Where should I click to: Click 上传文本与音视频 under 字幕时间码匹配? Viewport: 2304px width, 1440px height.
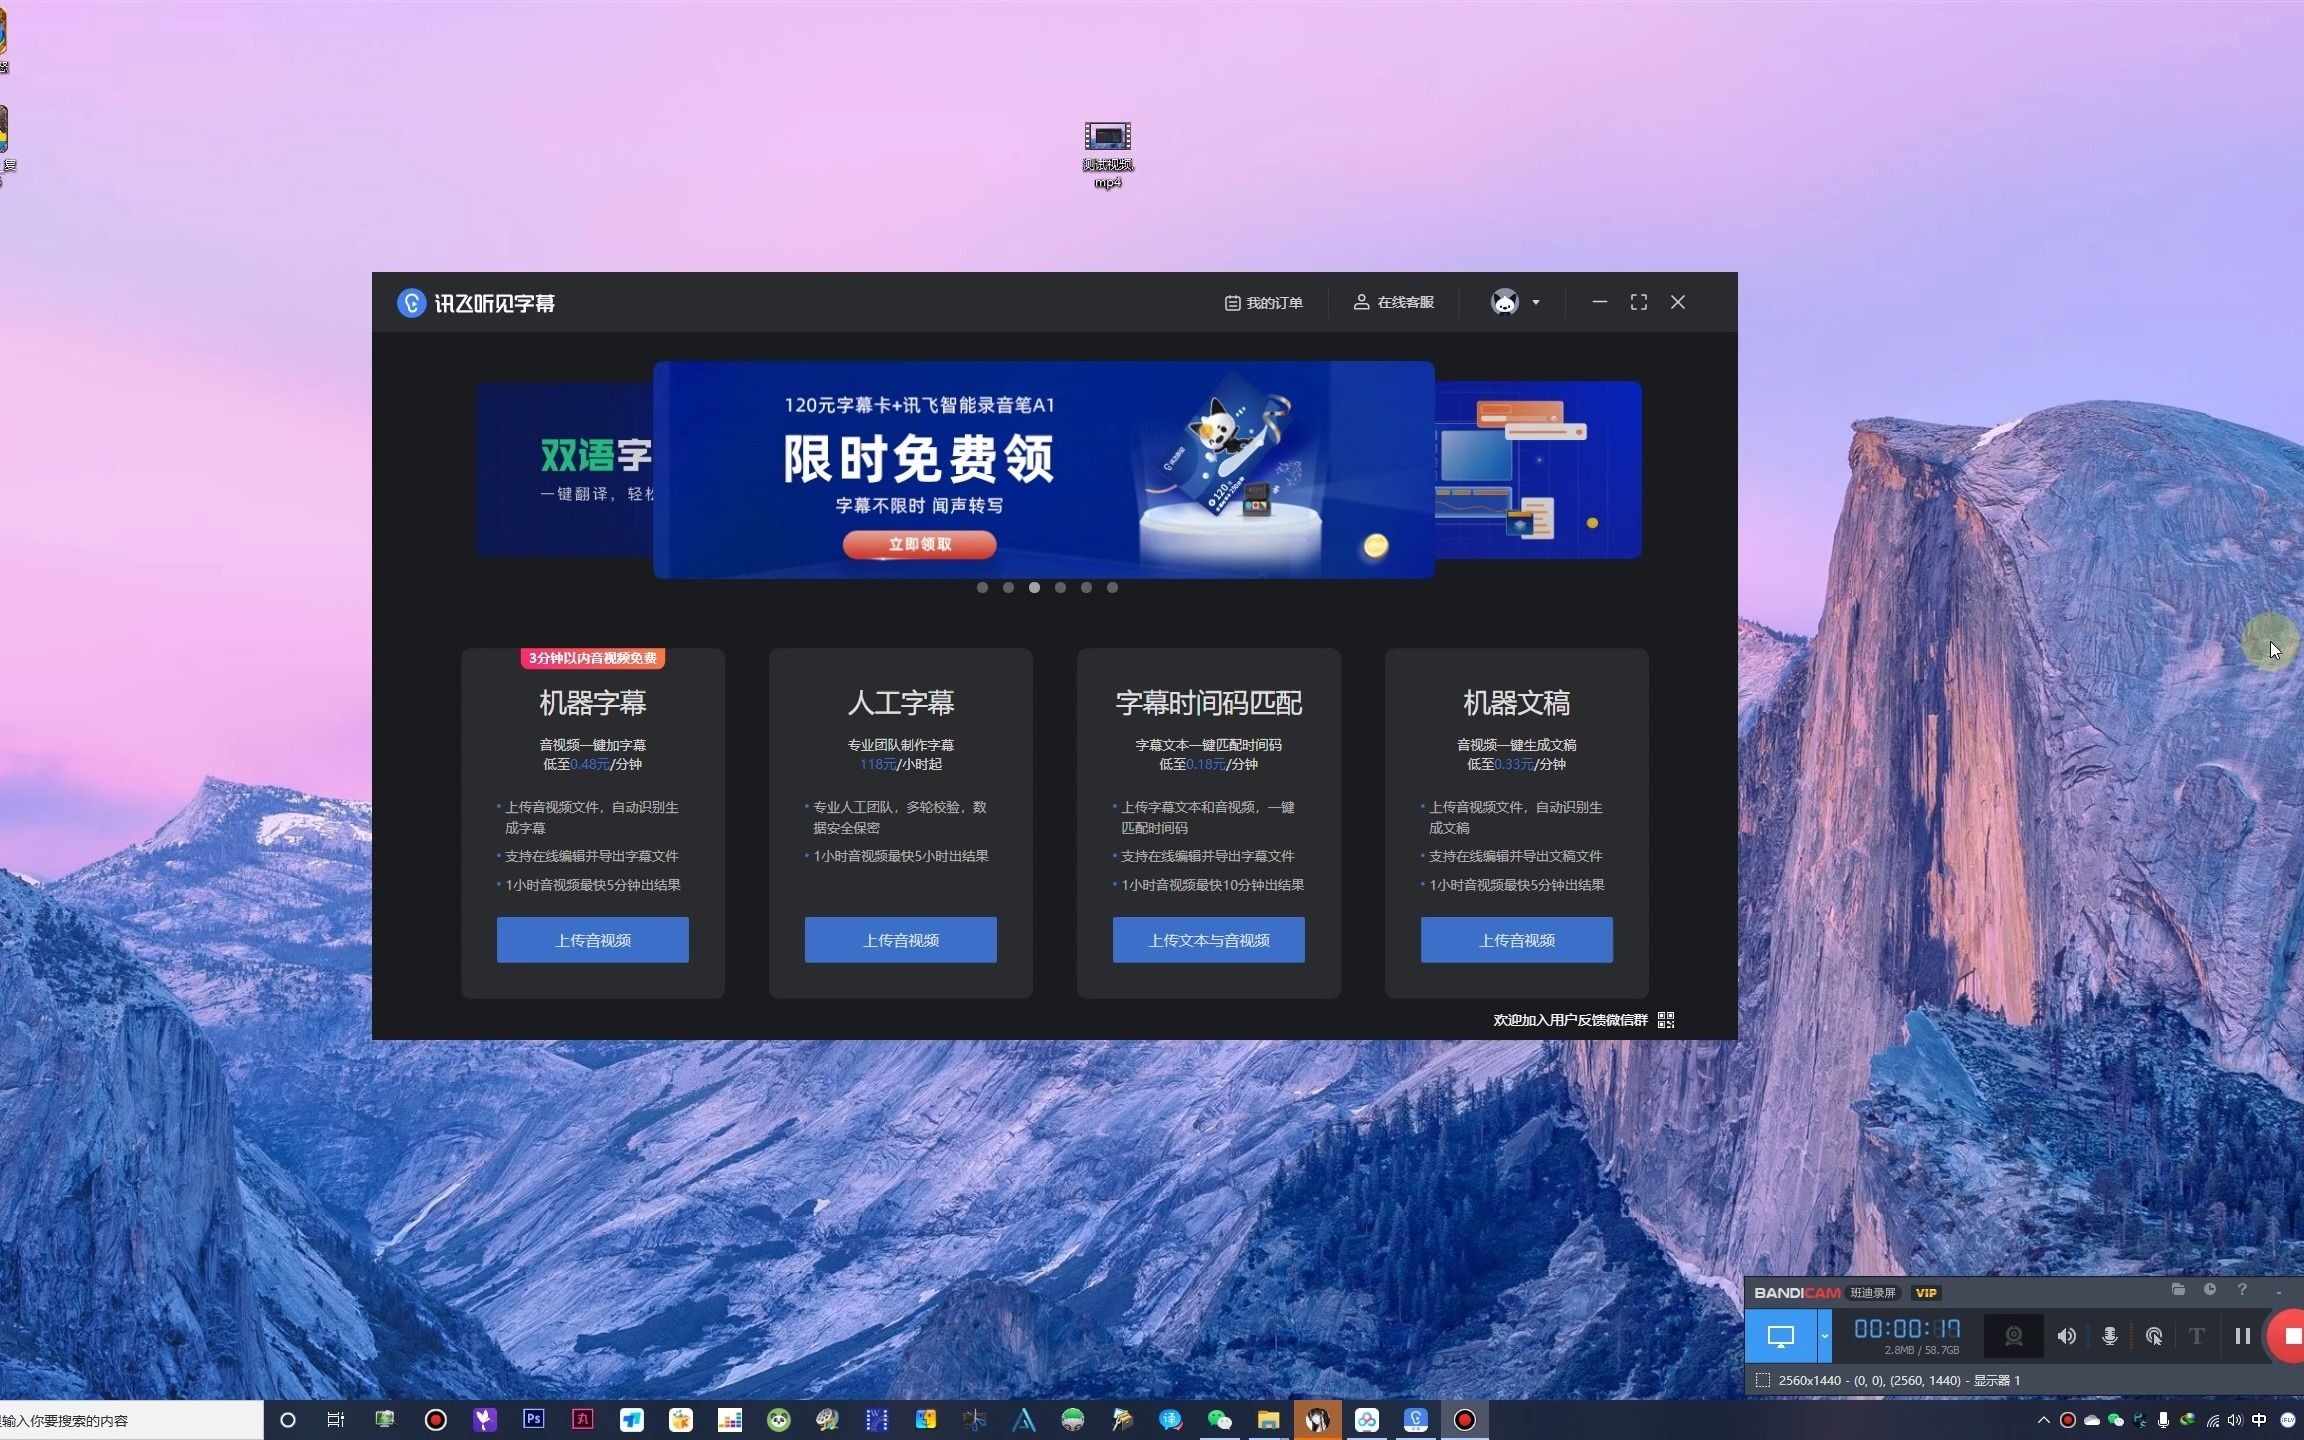(x=1208, y=940)
